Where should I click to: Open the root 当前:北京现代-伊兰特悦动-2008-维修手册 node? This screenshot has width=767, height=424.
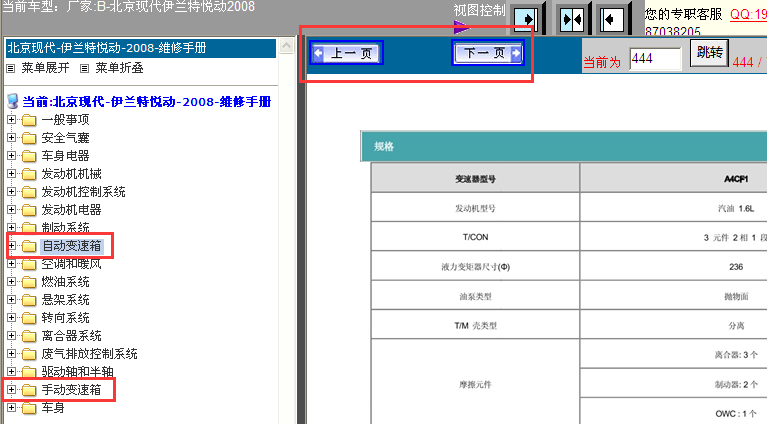pos(147,102)
